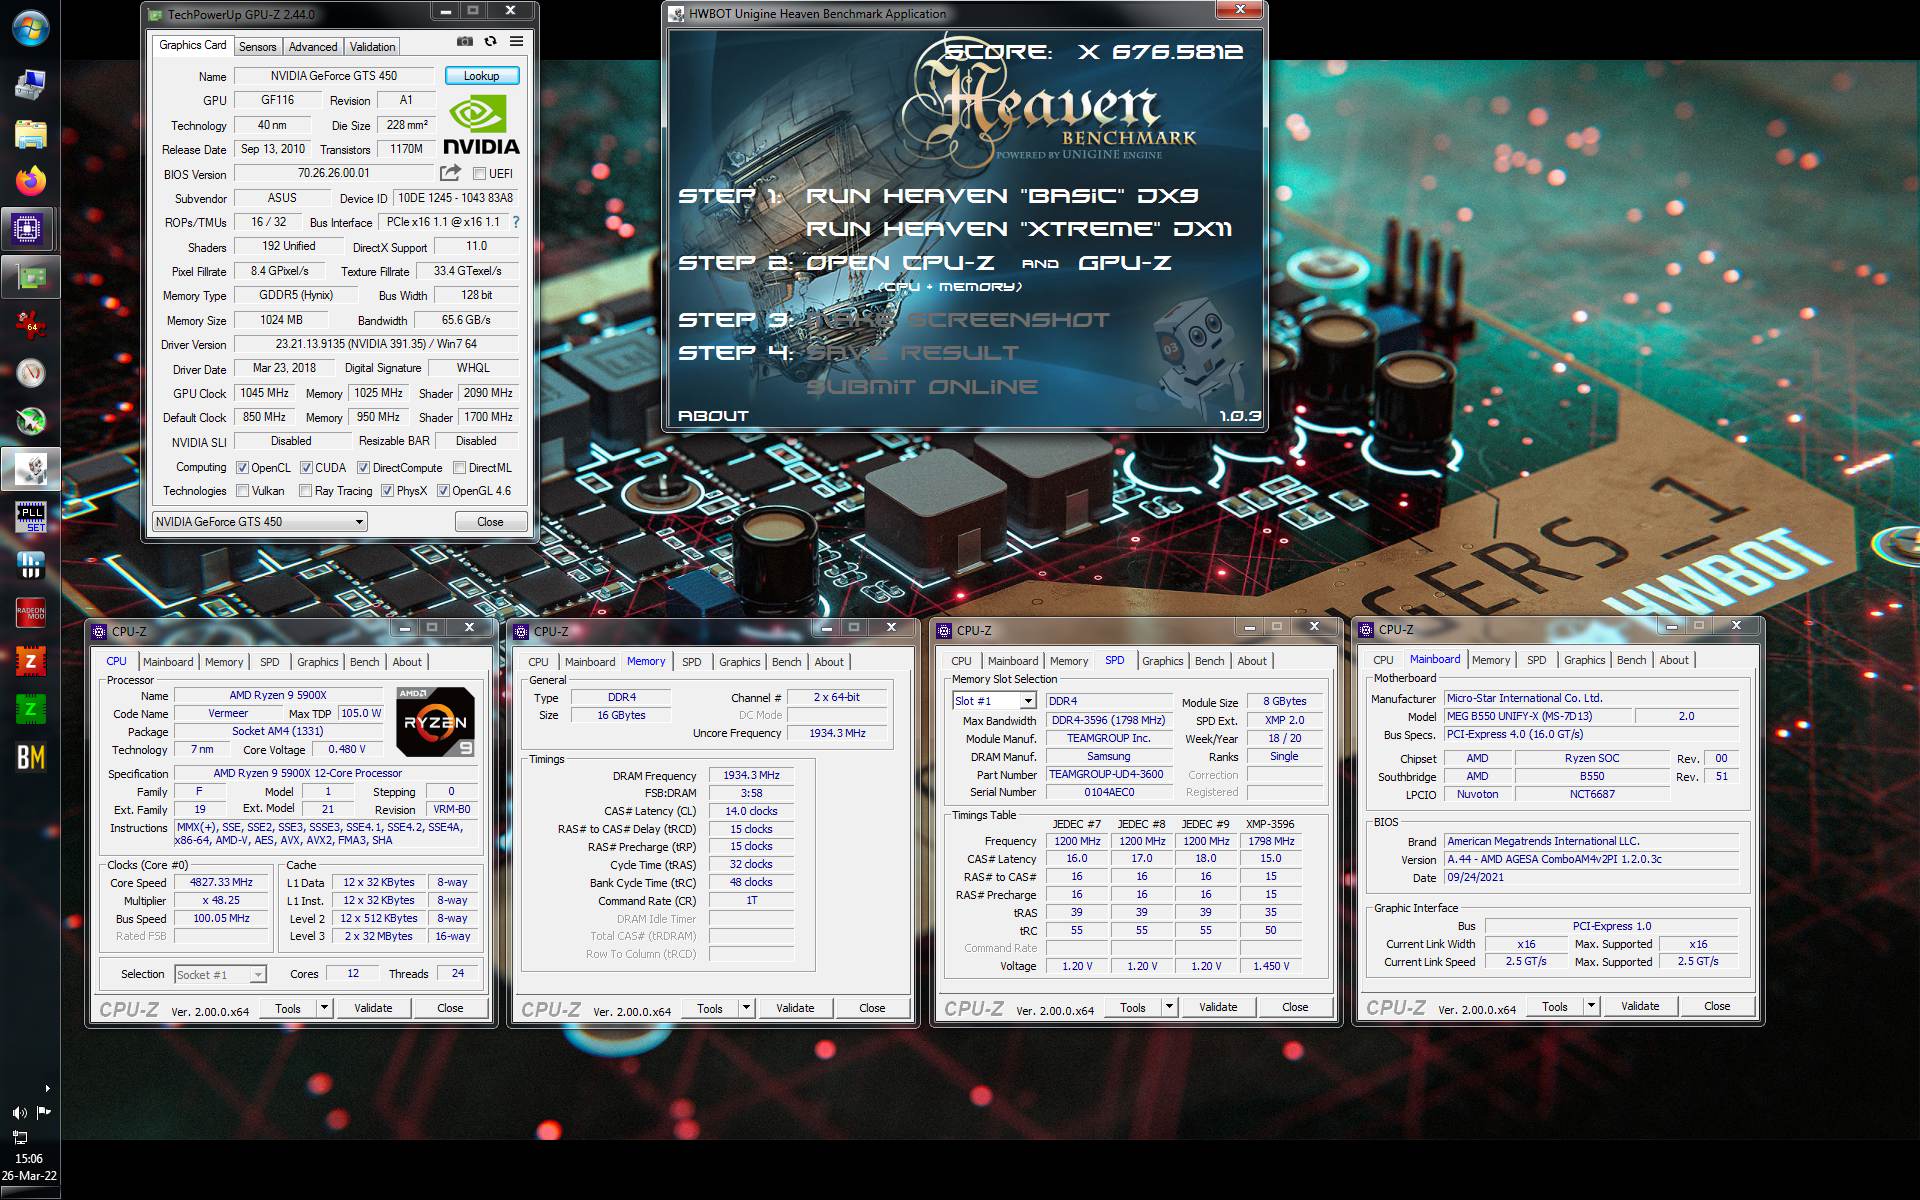Open the Bench tab in the first CPU-Z window
The height and width of the screenshot is (1200, 1920).
click(364, 662)
